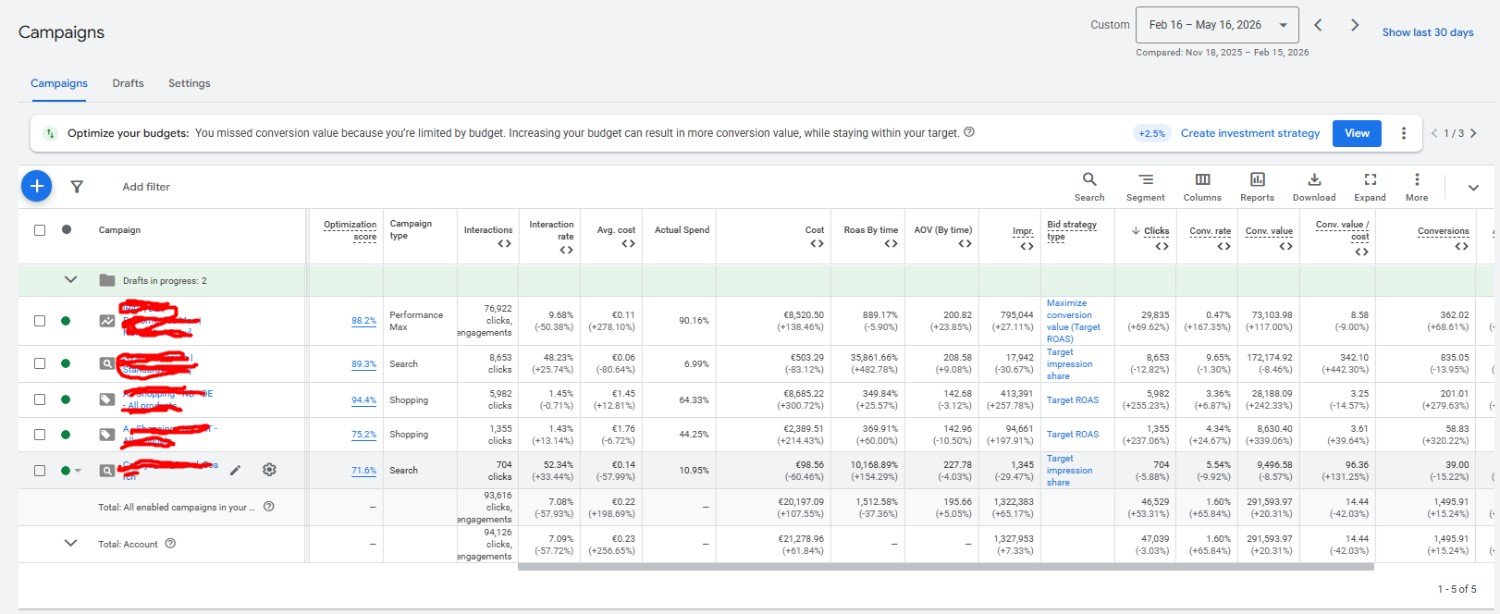1500x614 pixels.
Task: Click the green status dot in the 88.2% row
Action: click(x=66, y=321)
